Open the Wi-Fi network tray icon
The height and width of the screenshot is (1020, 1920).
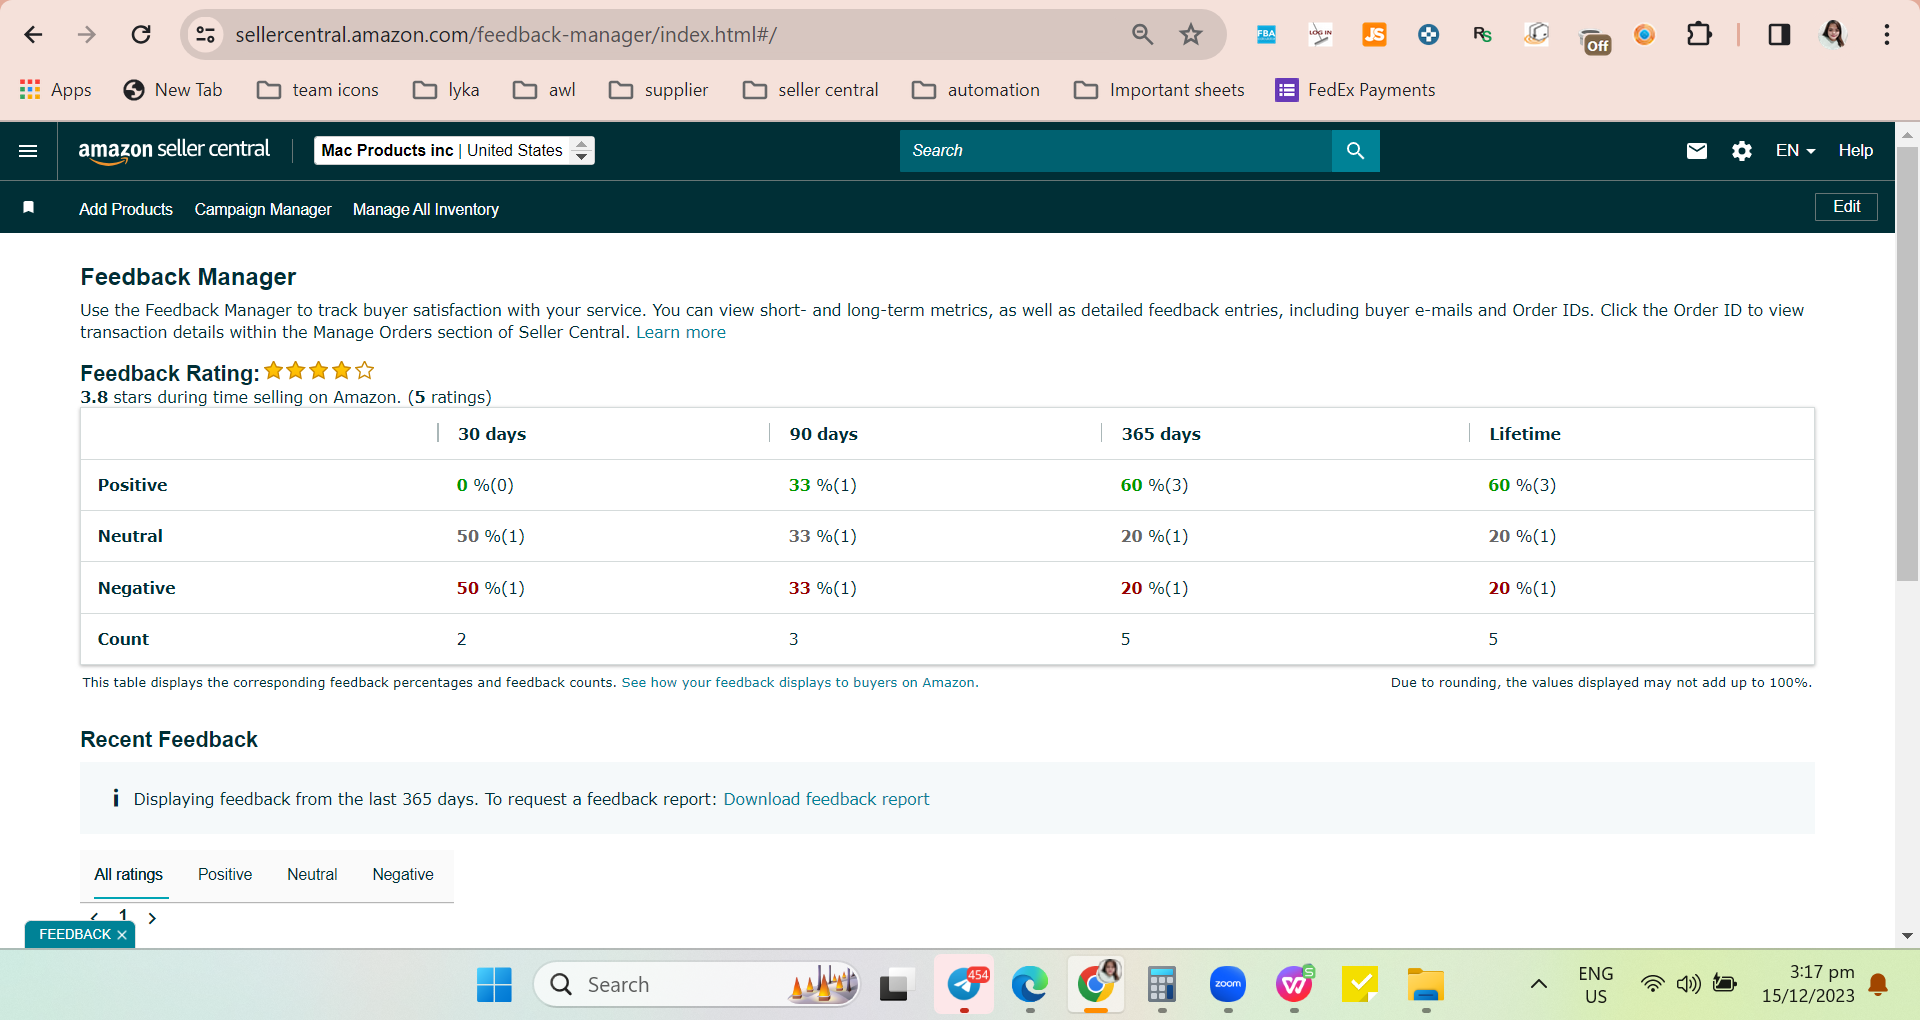(1653, 985)
